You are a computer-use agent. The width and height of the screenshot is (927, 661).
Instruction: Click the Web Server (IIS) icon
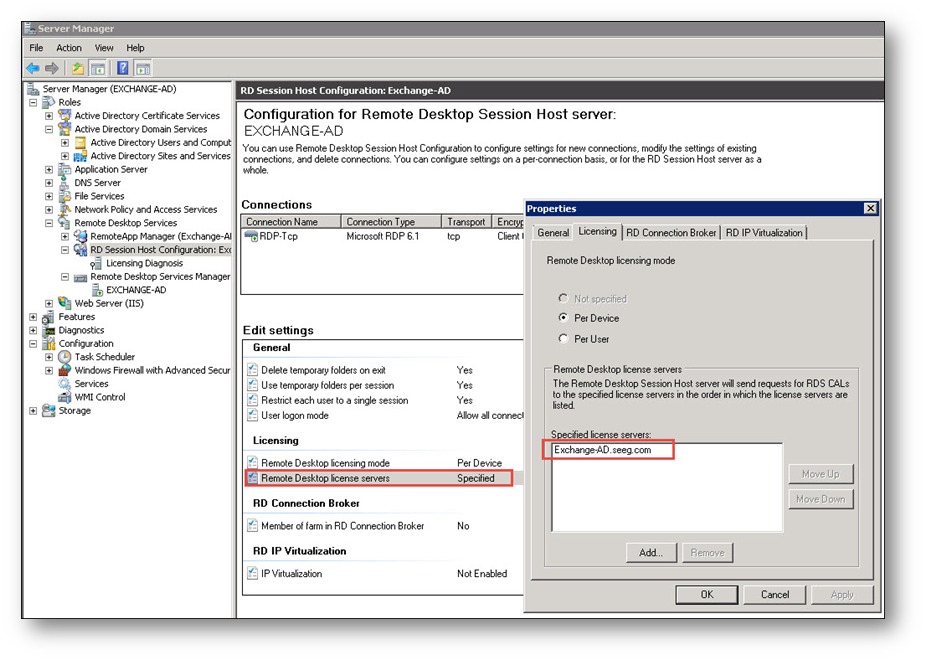click(65, 303)
